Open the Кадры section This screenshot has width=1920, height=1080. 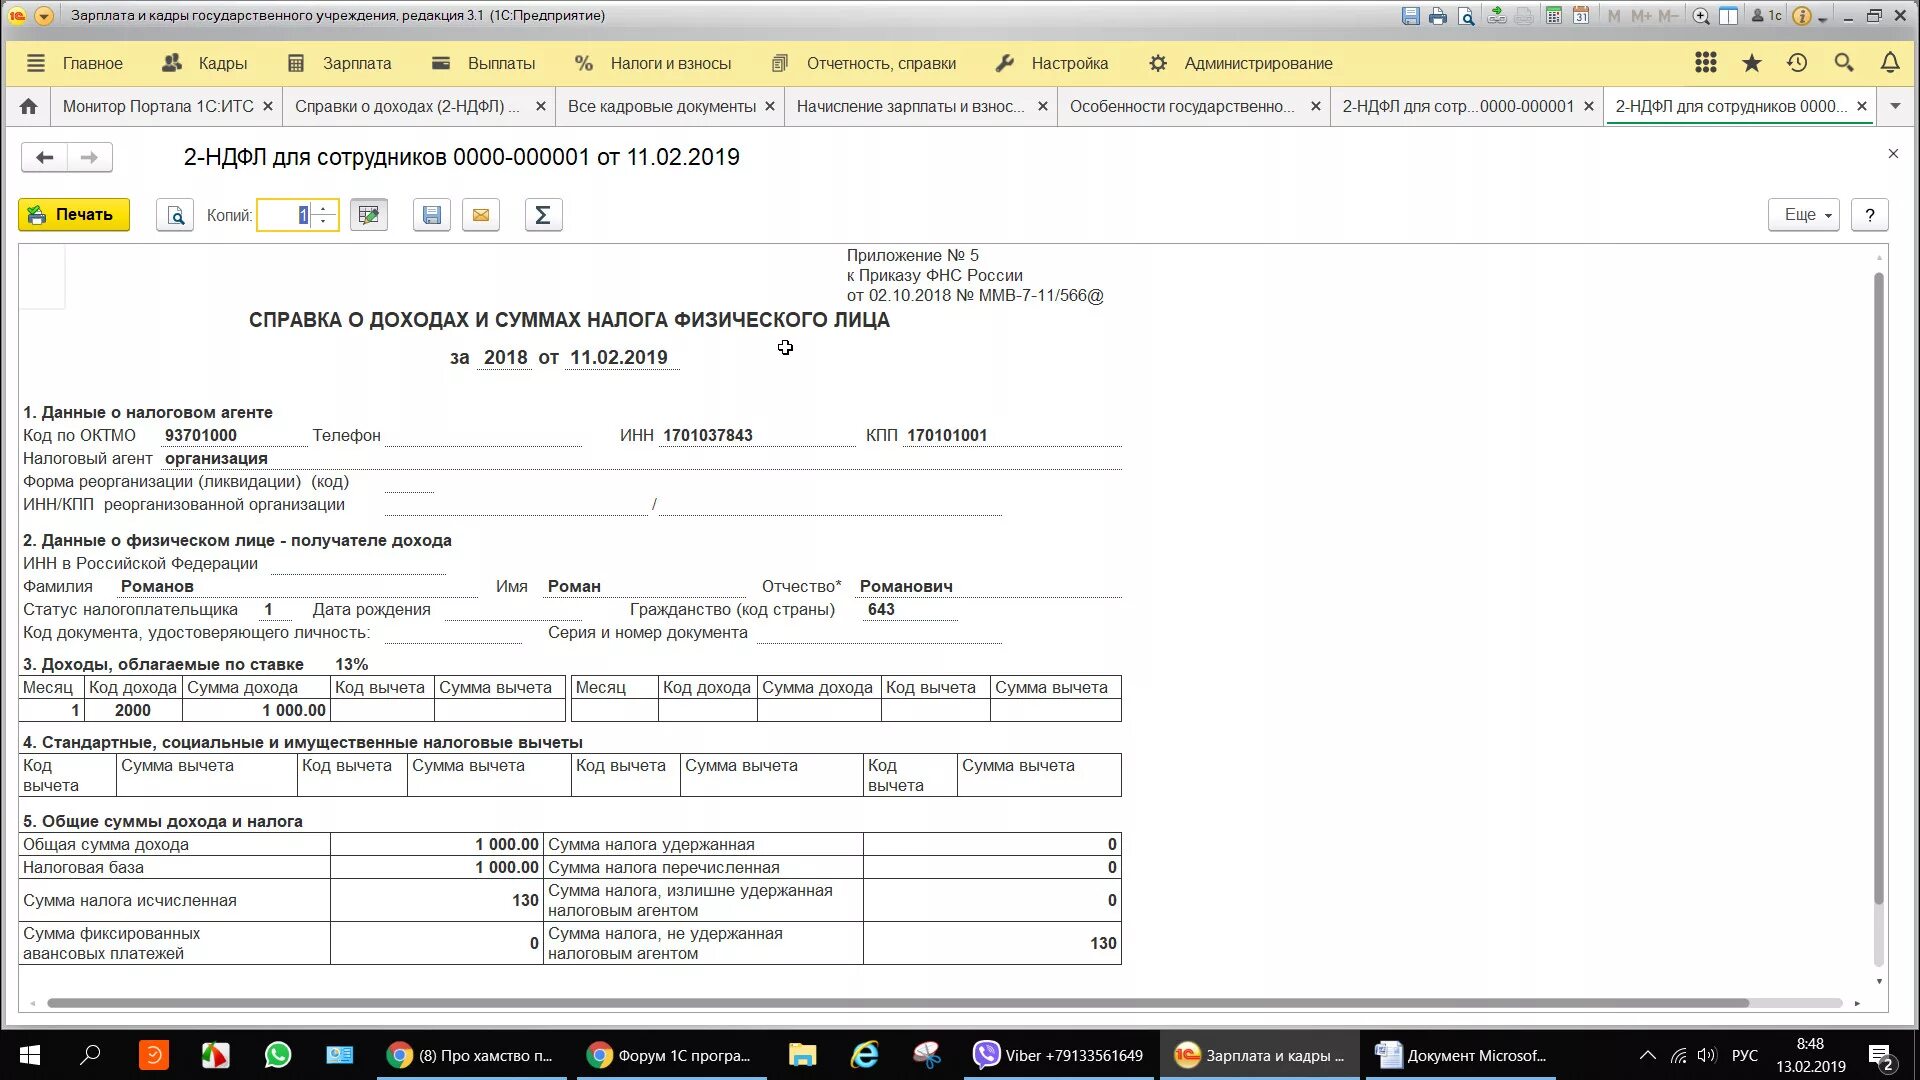(205, 63)
